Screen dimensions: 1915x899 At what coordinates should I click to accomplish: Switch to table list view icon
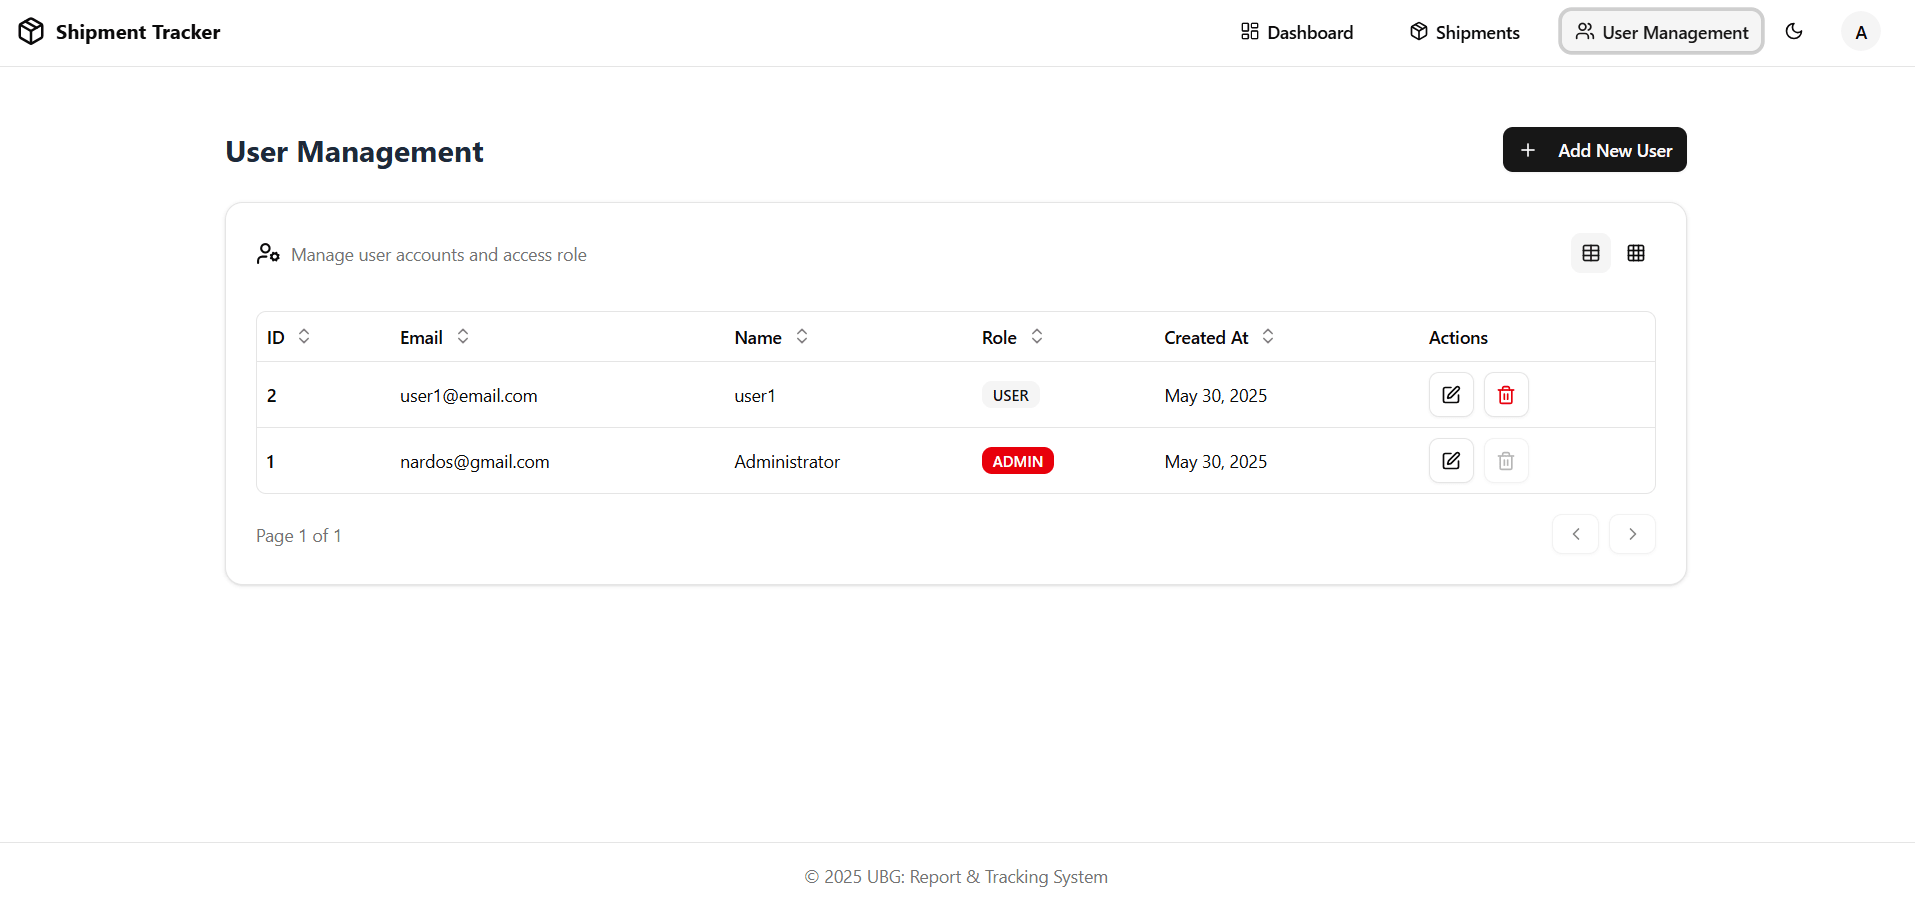pyautogui.click(x=1591, y=254)
